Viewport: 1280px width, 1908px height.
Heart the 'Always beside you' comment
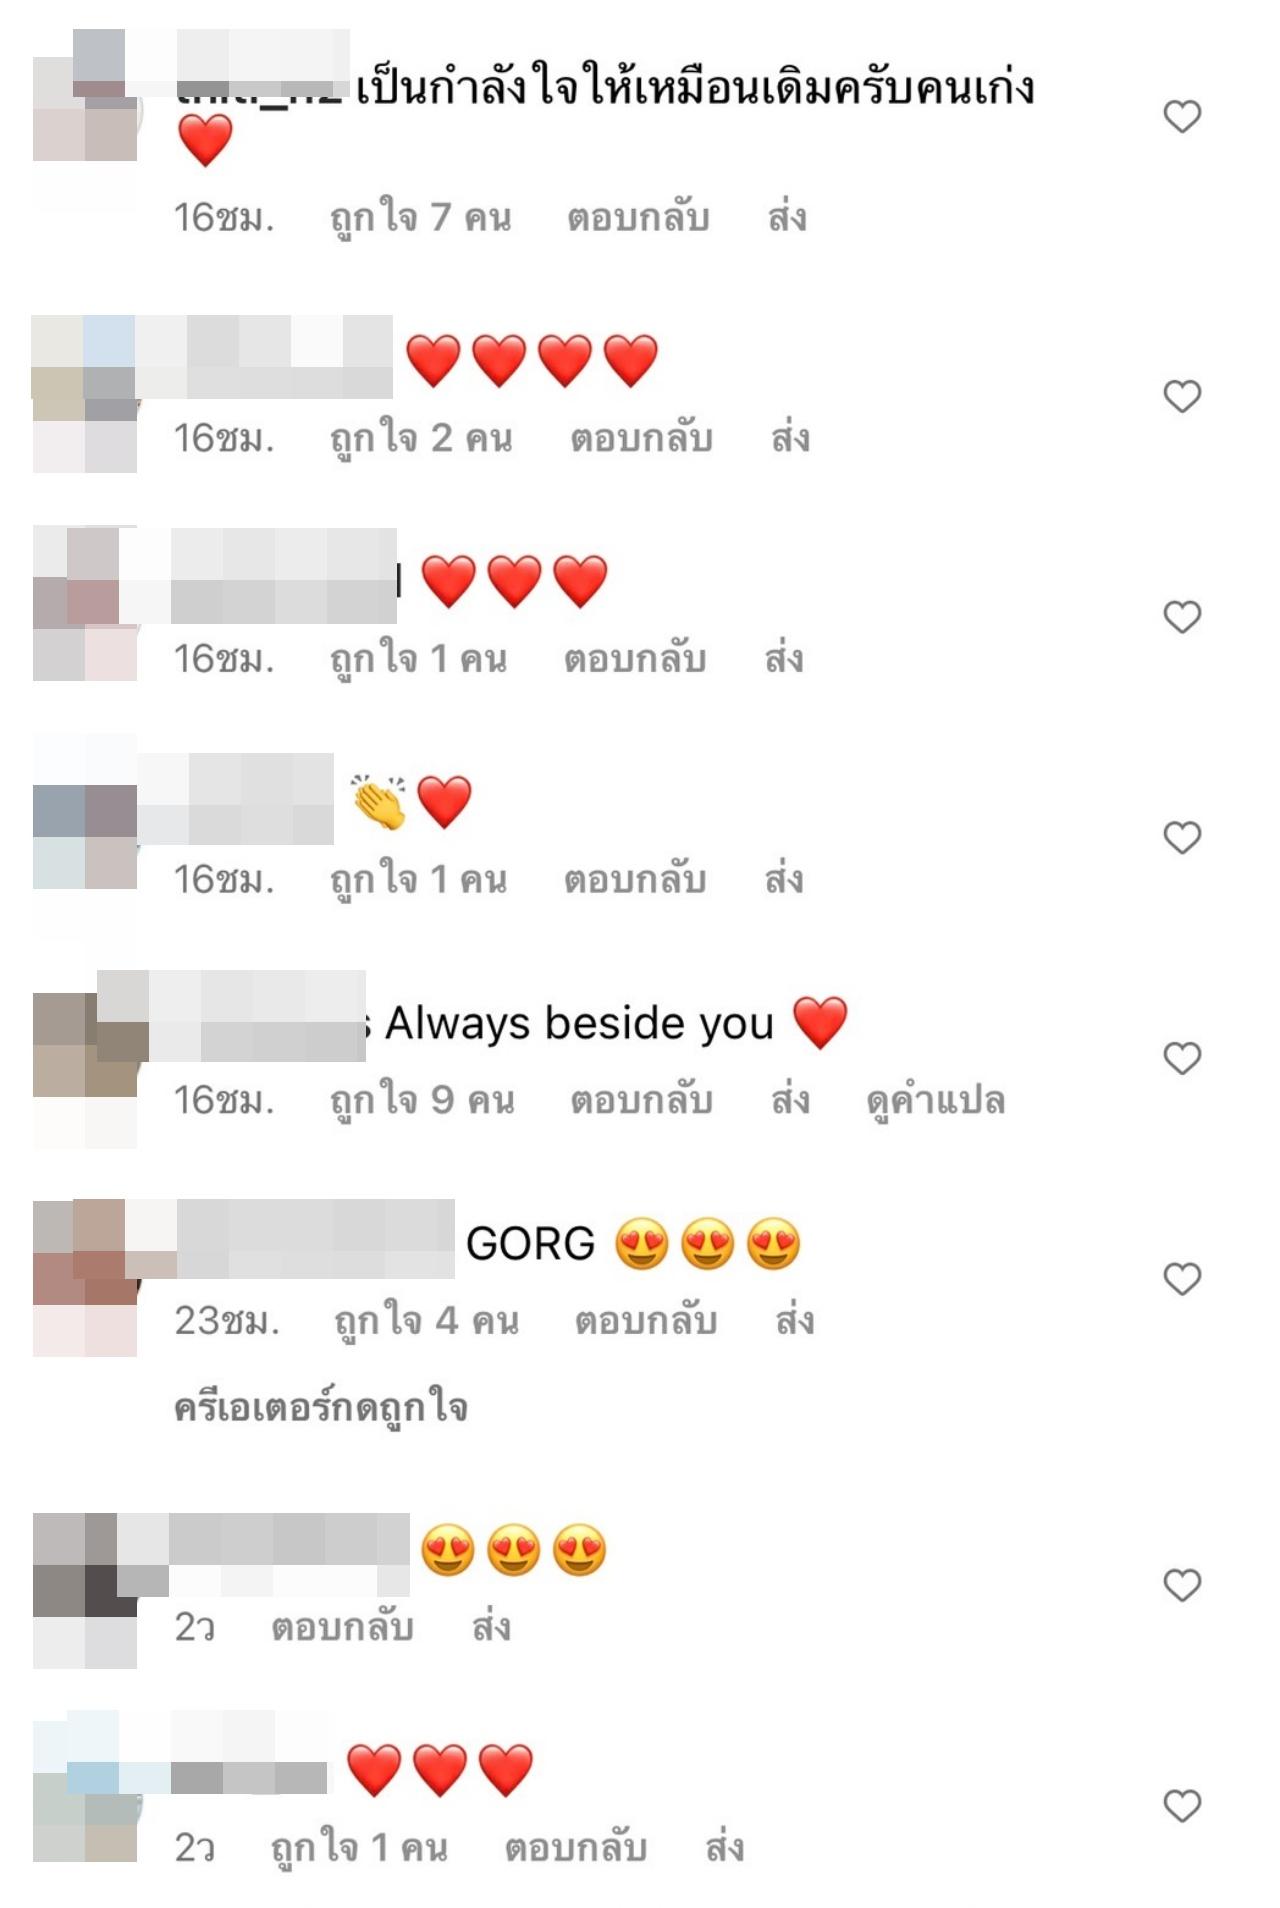[1182, 1058]
